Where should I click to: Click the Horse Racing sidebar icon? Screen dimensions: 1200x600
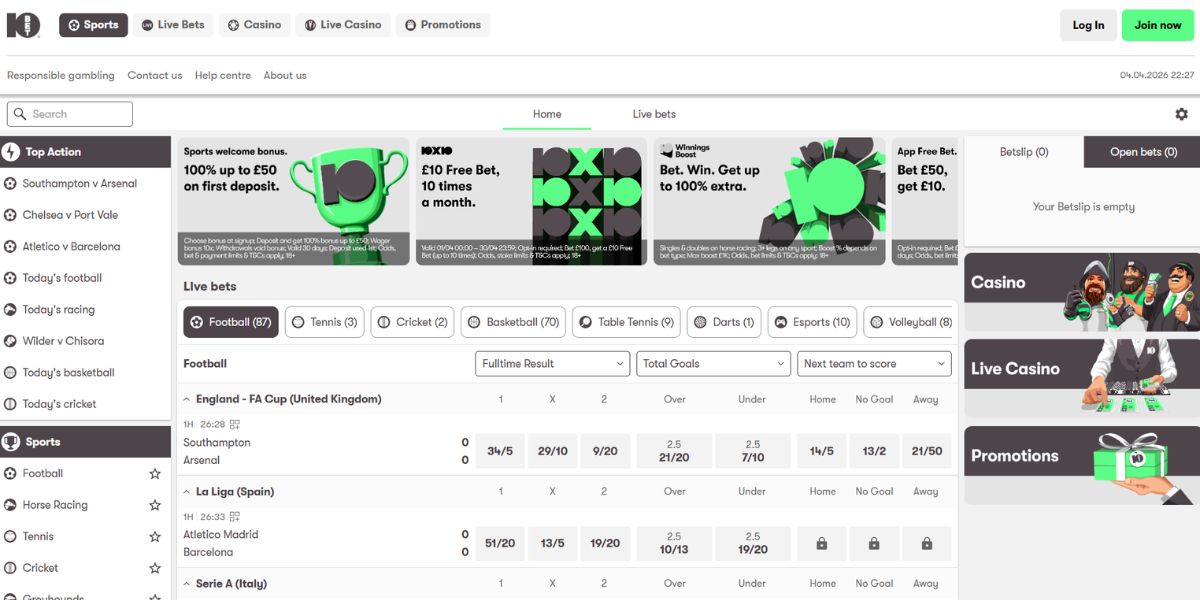pyautogui.click(x=11, y=505)
